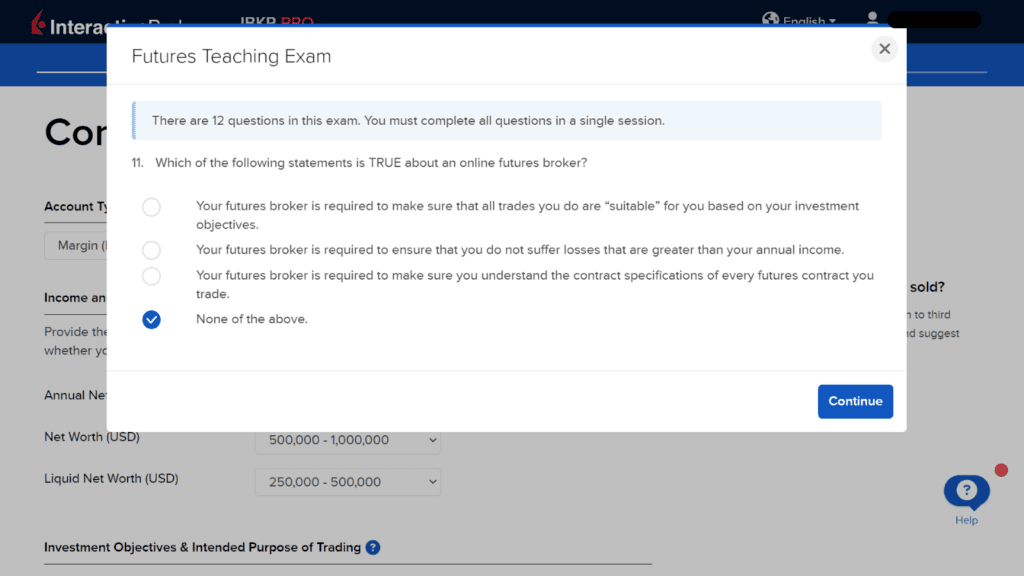Open the Liquid Net Worth dropdown
The image size is (1024, 576).
pyautogui.click(x=347, y=481)
